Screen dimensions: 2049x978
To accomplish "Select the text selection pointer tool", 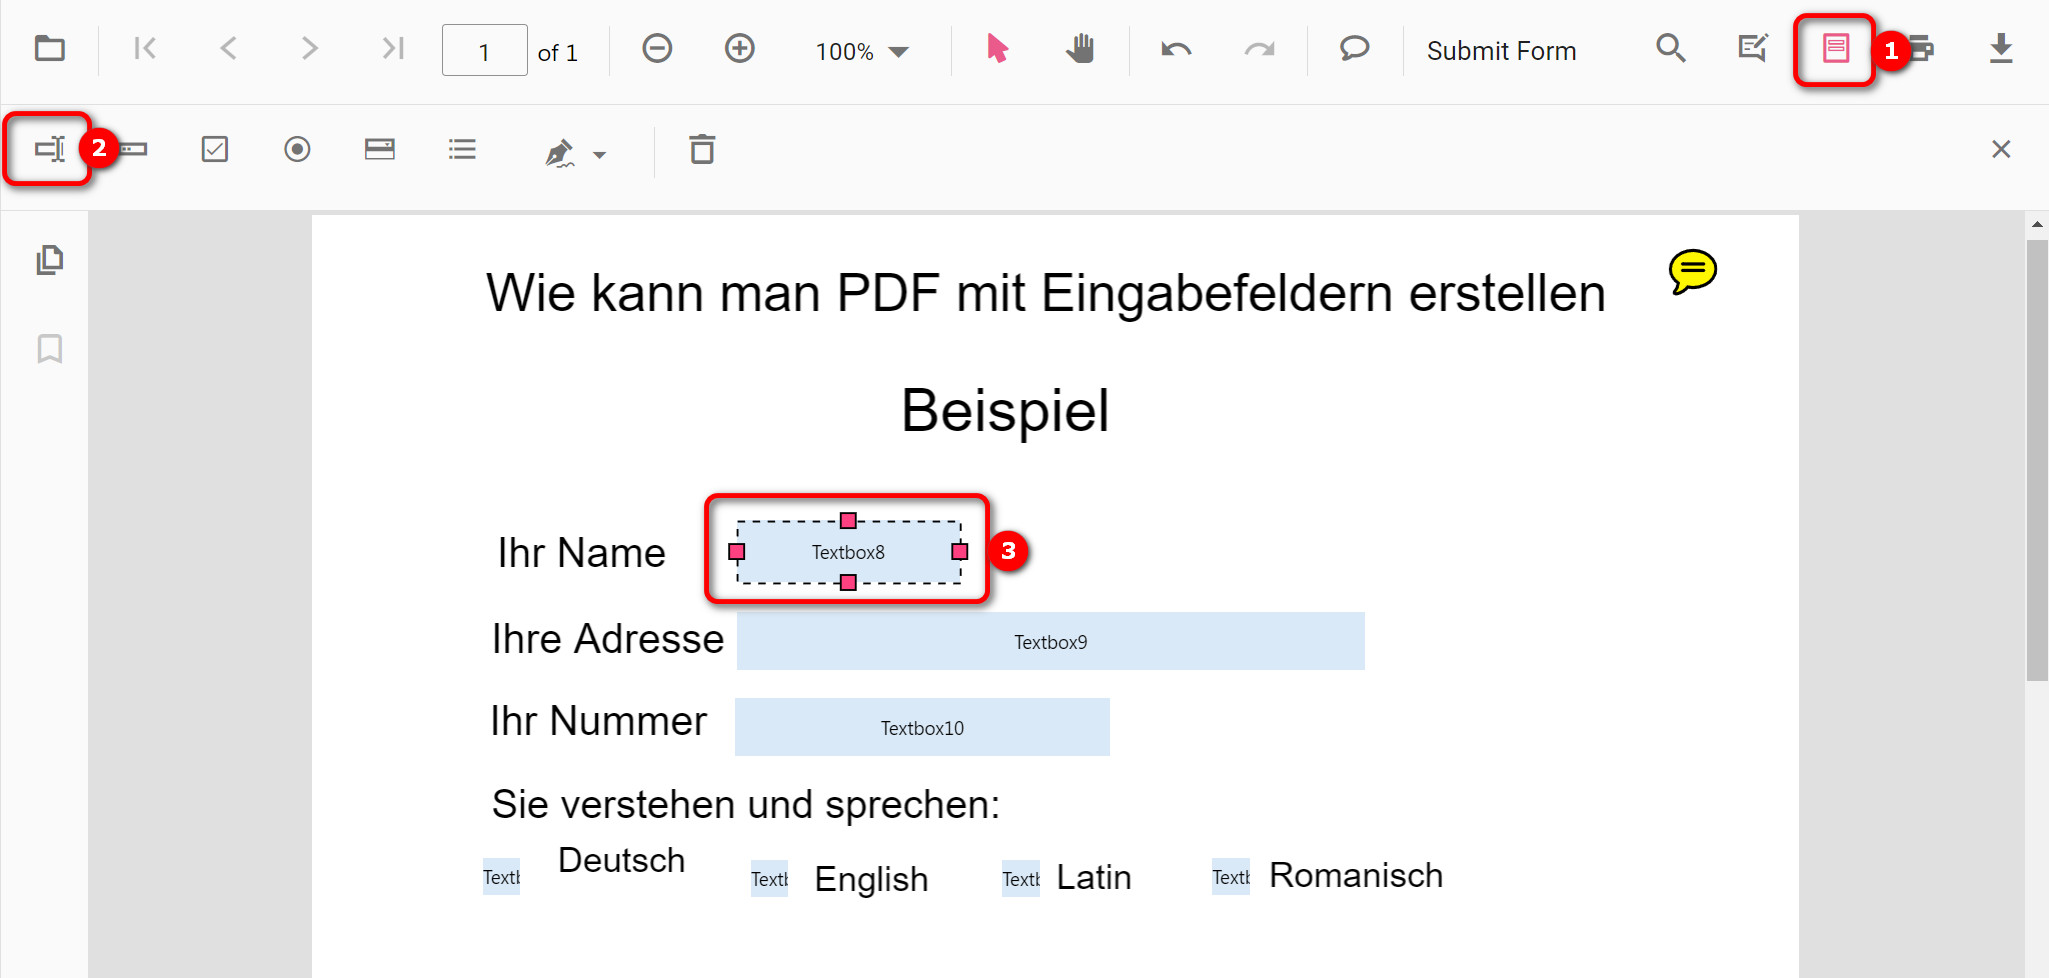I will 997,48.
